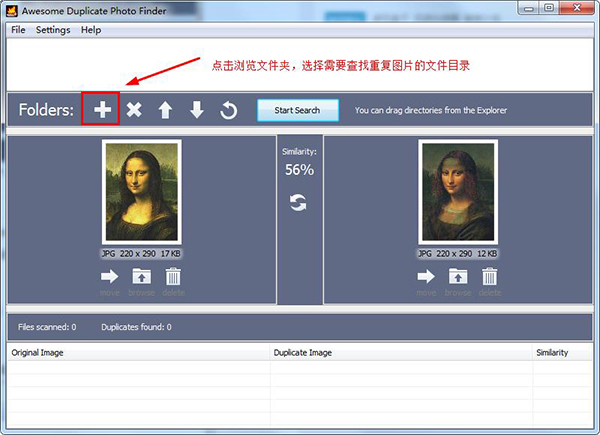
Task: Reset the folder list with the circular arrow
Action: point(228,110)
